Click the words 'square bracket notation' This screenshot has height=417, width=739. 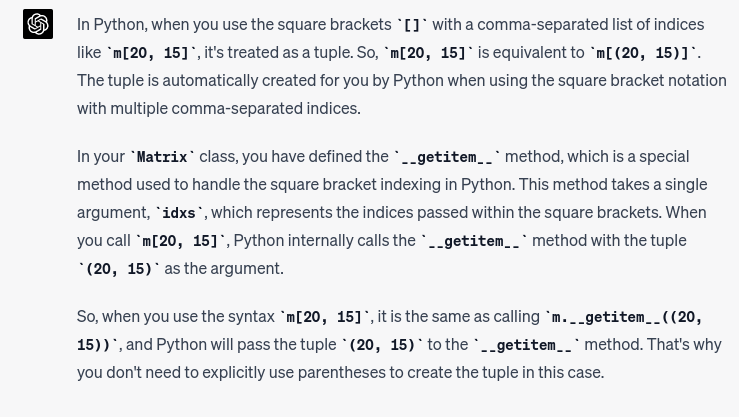642,80
